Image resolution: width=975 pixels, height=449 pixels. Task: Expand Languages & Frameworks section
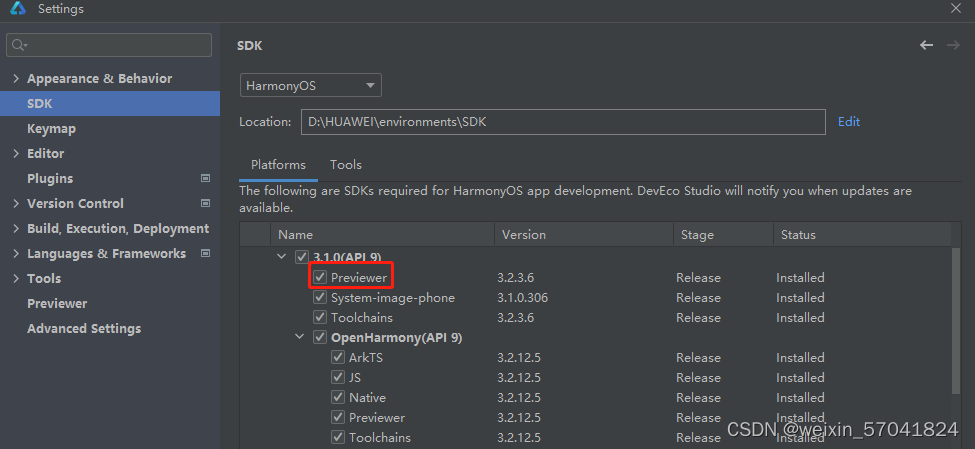tap(16, 253)
